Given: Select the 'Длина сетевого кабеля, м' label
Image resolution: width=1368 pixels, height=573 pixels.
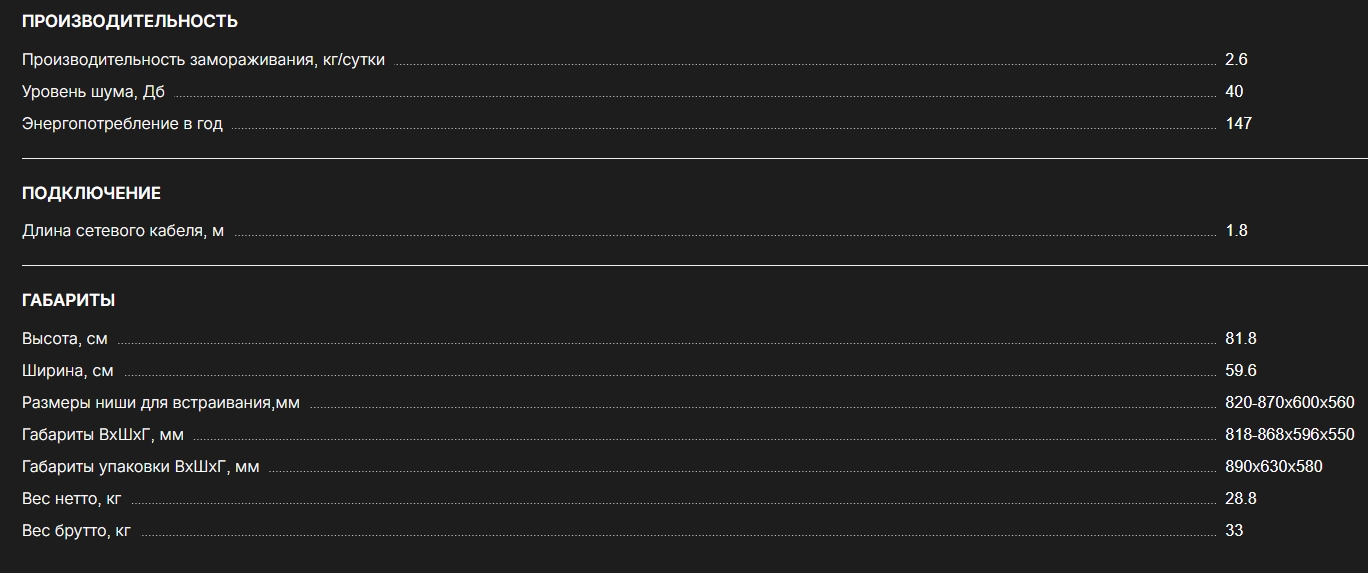Looking at the screenshot, I should [123, 231].
